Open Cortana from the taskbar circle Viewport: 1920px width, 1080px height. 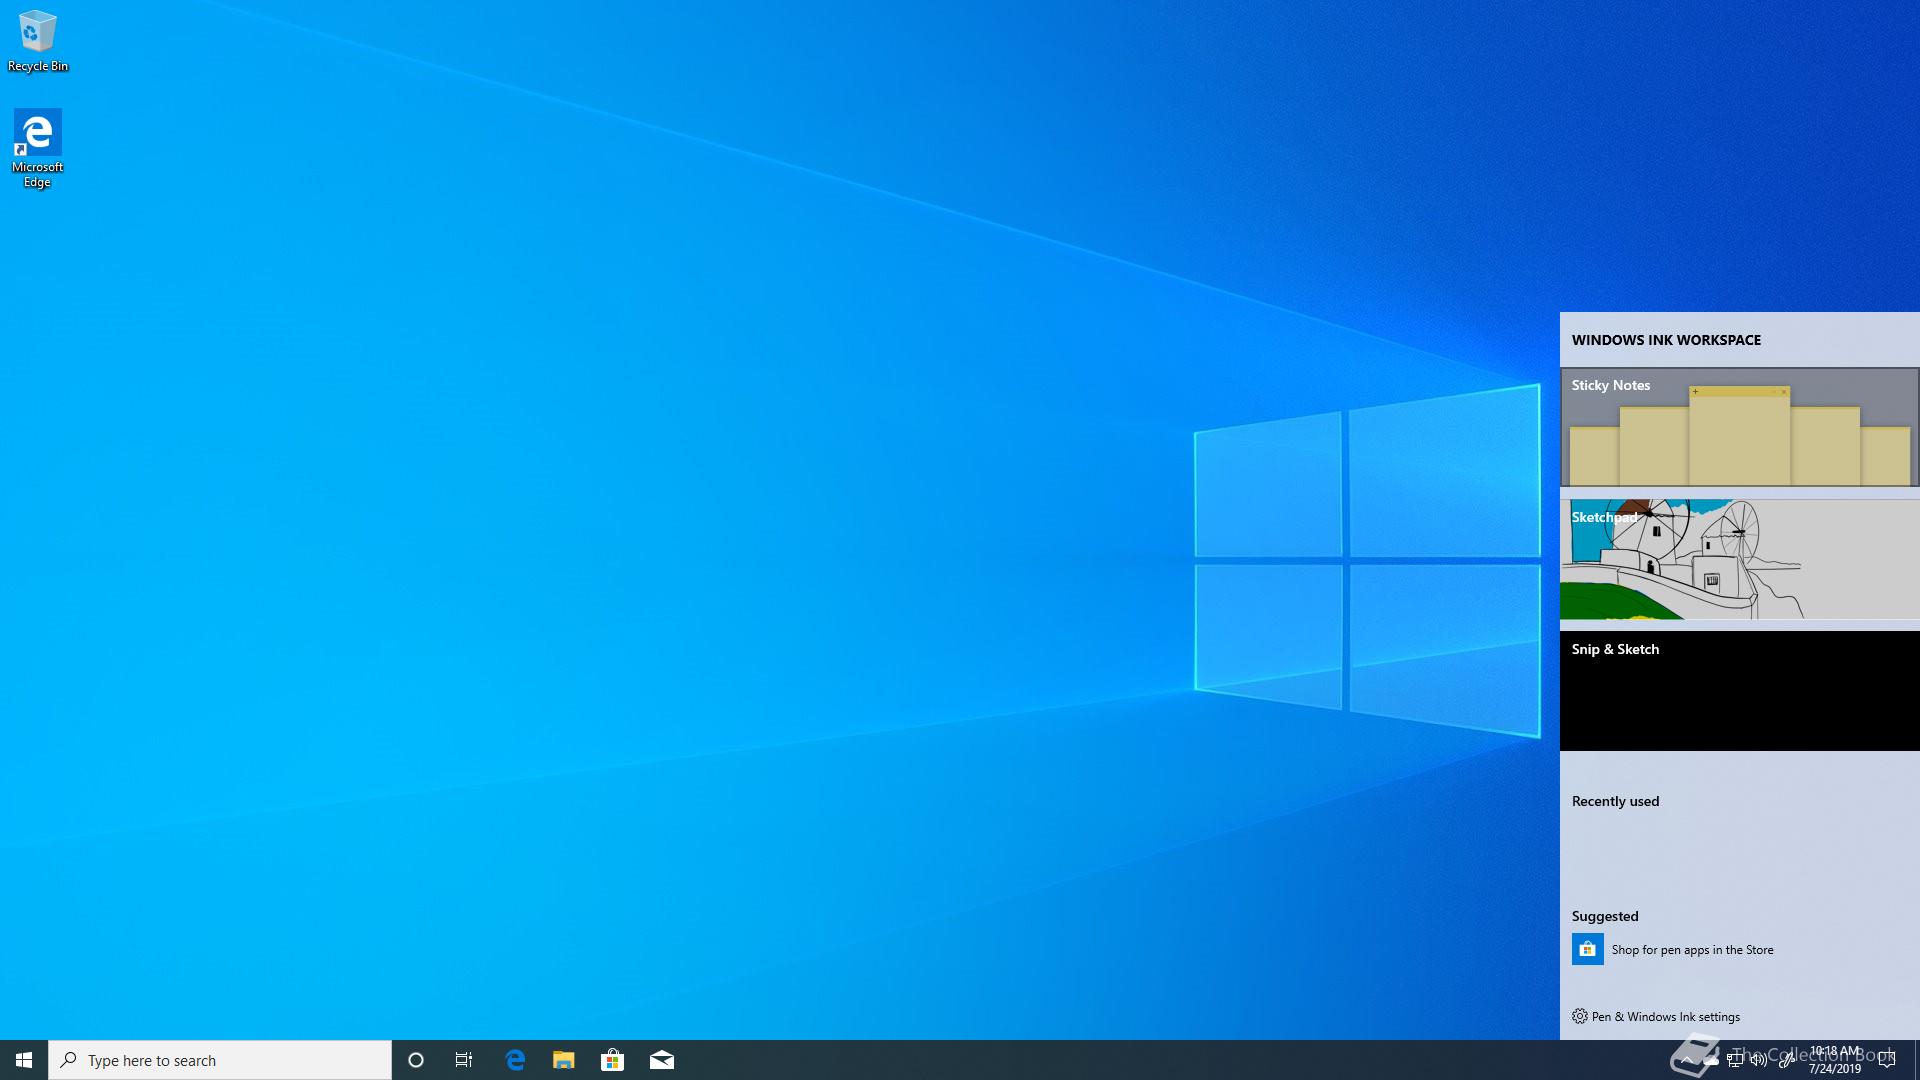(416, 1060)
